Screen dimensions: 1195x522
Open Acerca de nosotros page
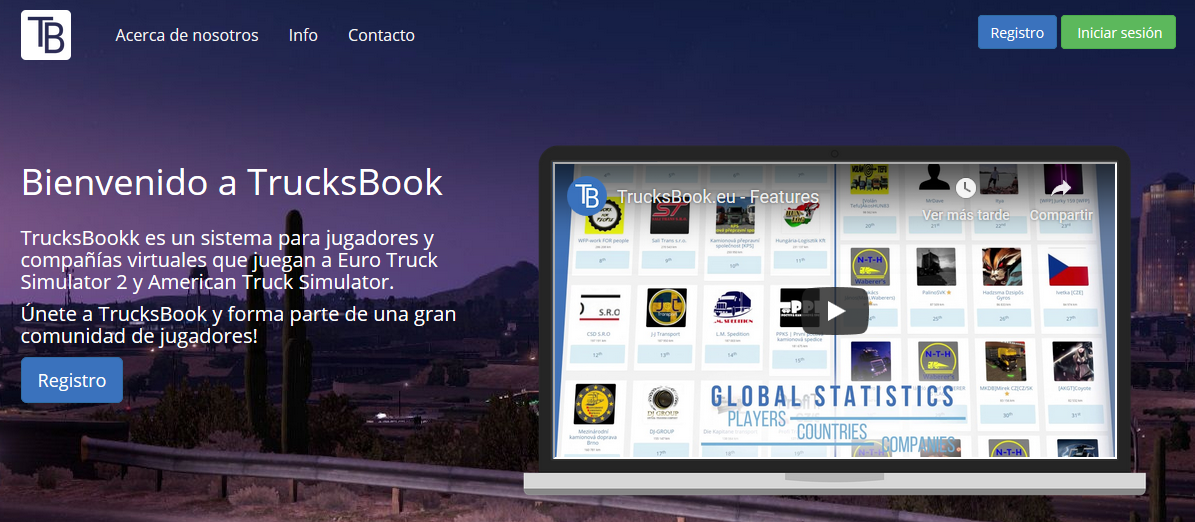pos(187,35)
